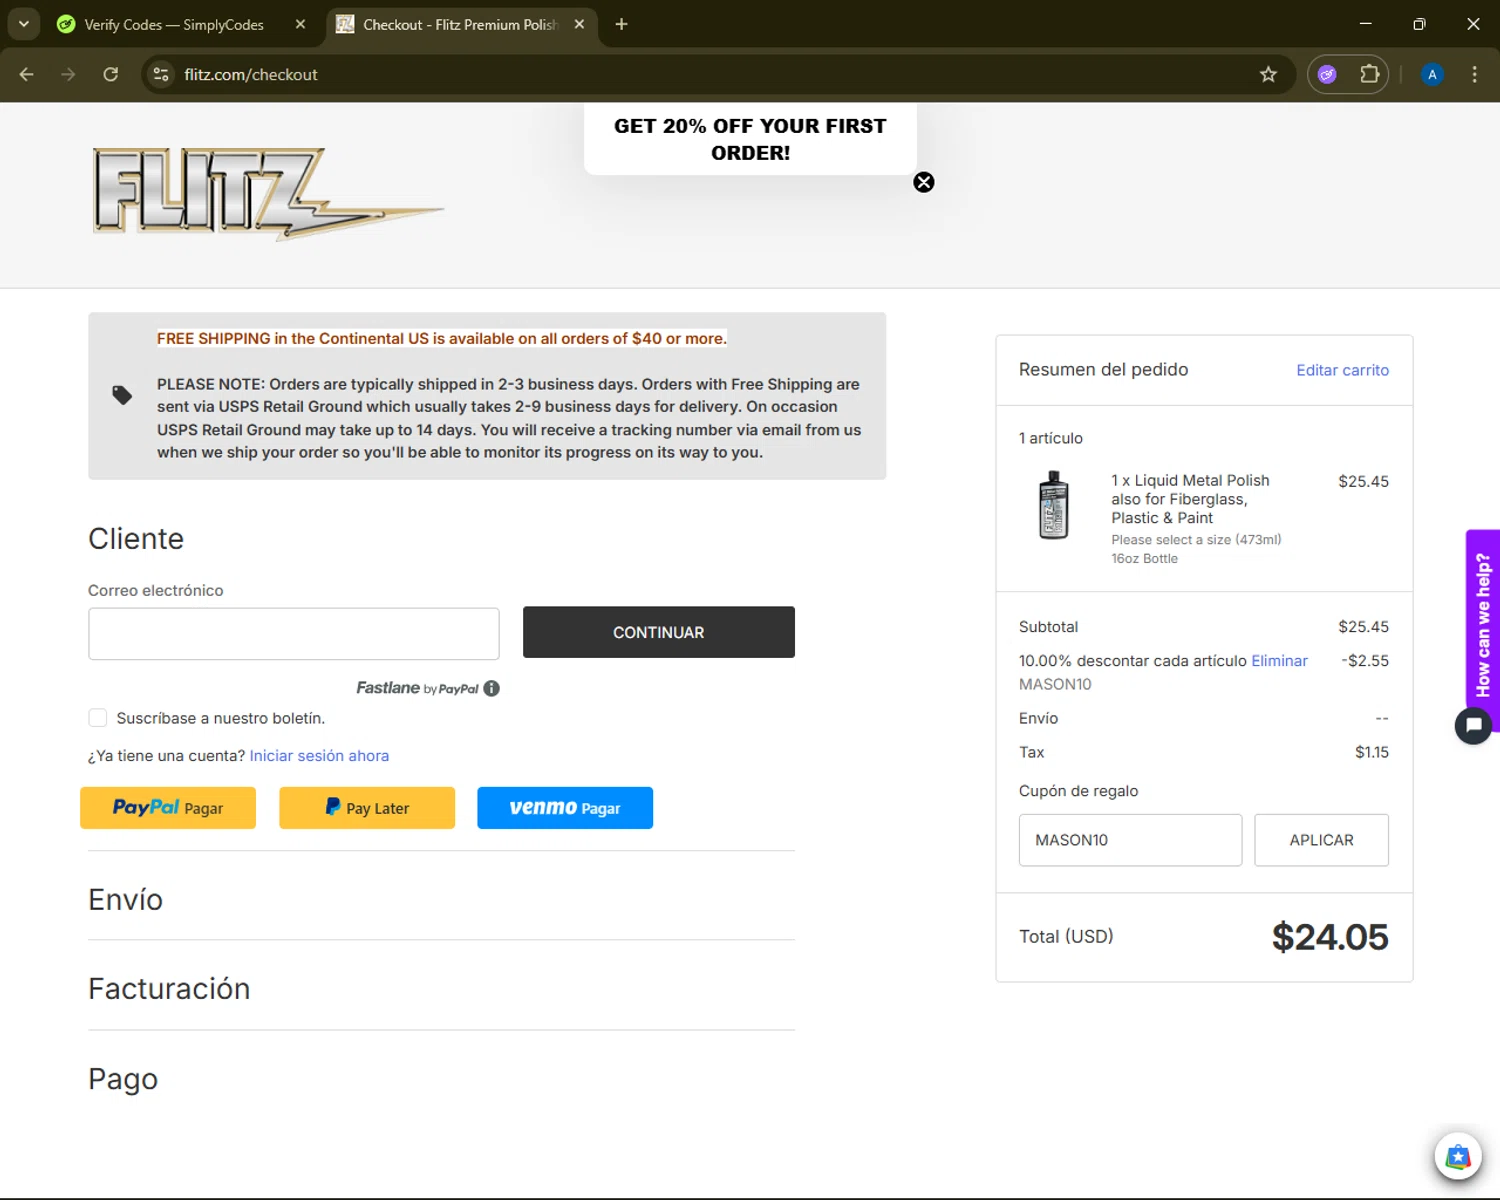Click the Total $24.05 amount
Viewport: 1500px width, 1200px height.
(x=1330, y=937)
